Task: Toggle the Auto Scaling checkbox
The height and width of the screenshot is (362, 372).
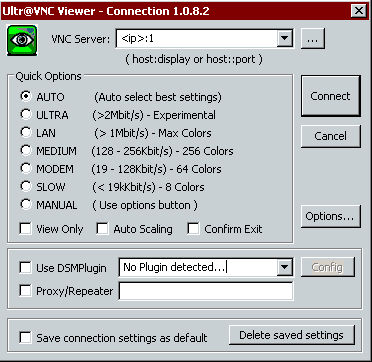Action: point(102,229)
